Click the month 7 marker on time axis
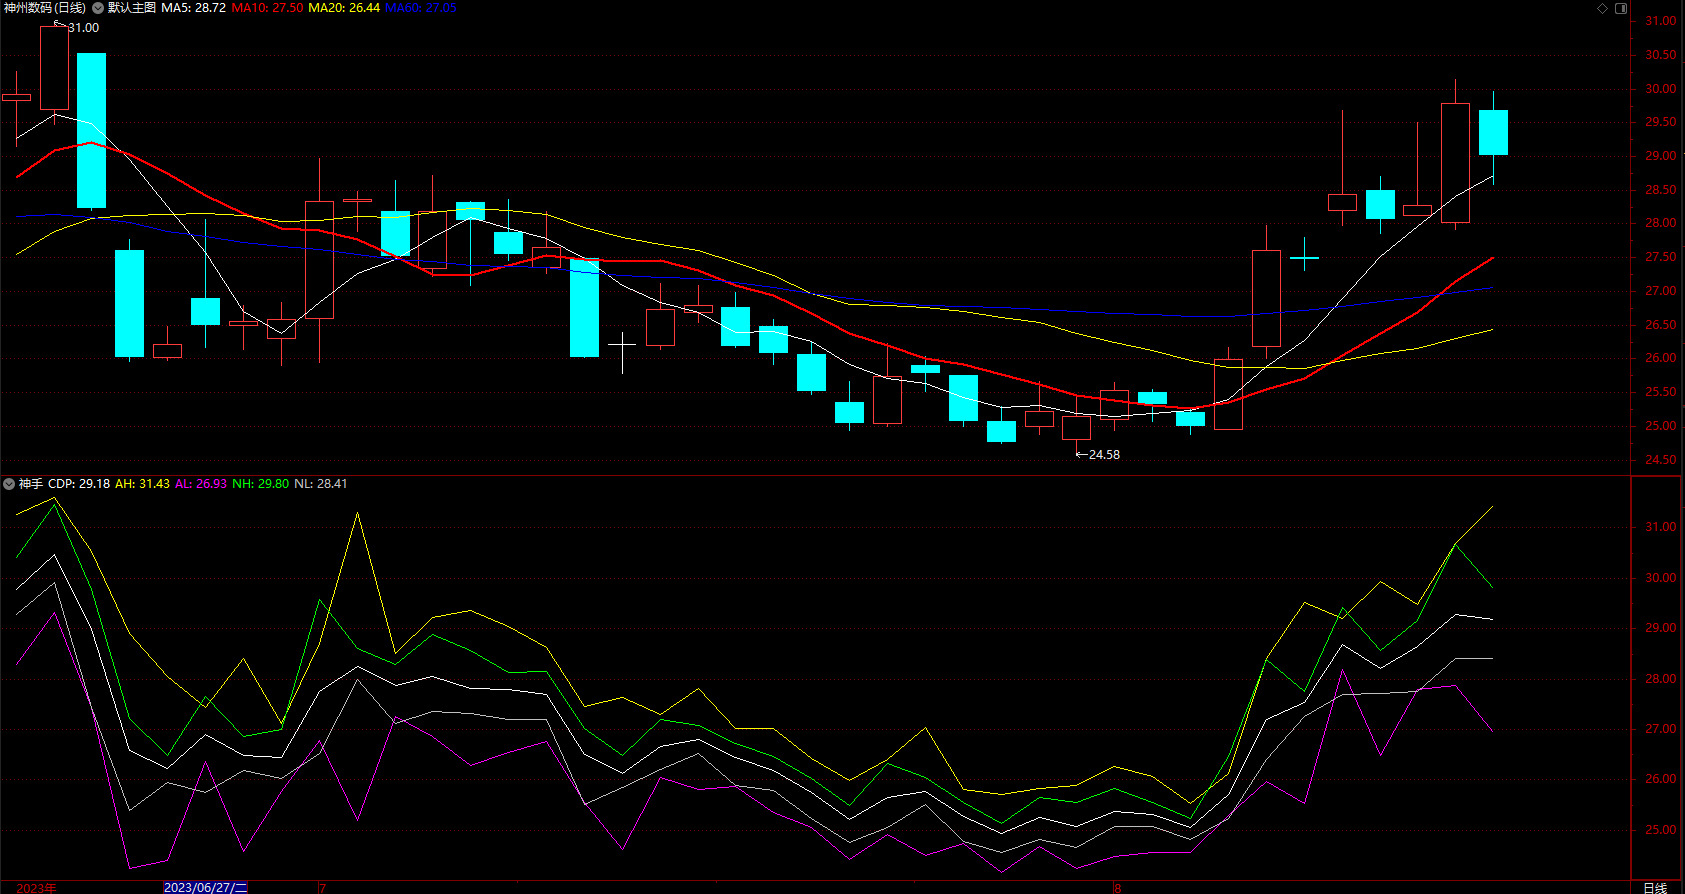Image resolution: width=1685 pixels, height=894 pixels. [x=322, y=888]
